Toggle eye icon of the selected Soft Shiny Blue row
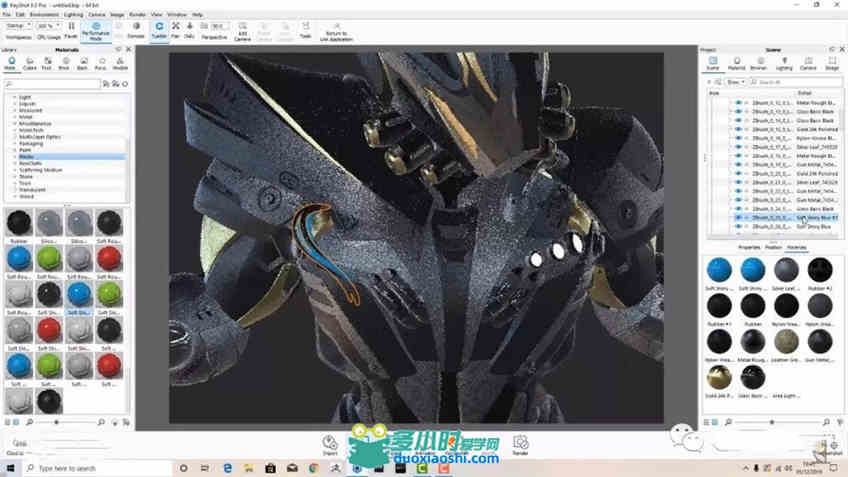 pos(738,218)
